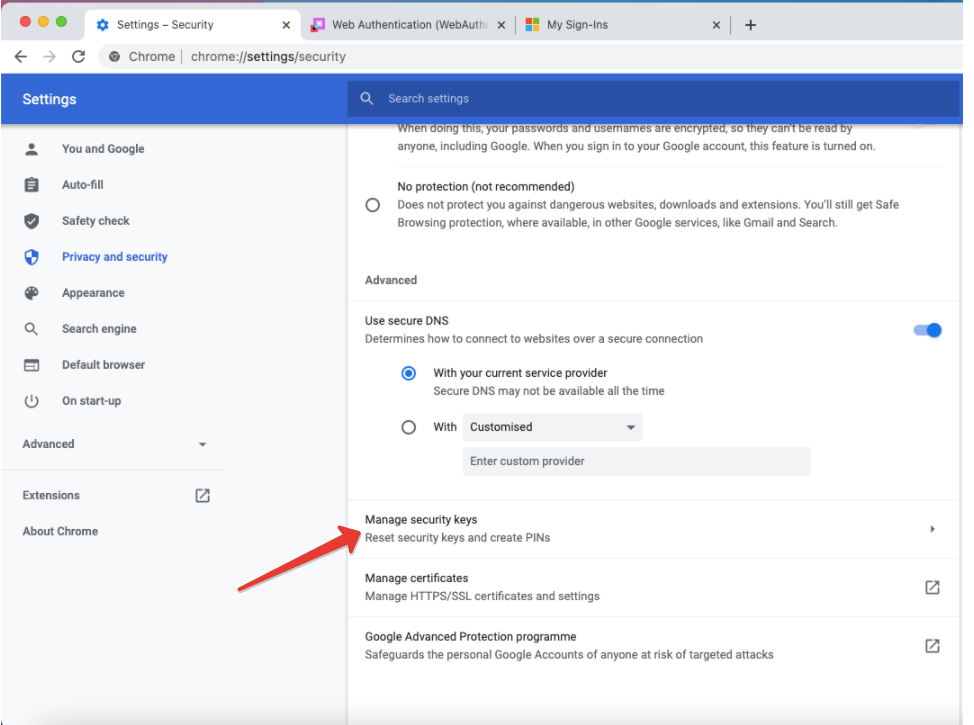Image resolution: width=974 pixels, height=725 pixels.
Task: Select the With Customised radio button
Action: coord(408,427)
